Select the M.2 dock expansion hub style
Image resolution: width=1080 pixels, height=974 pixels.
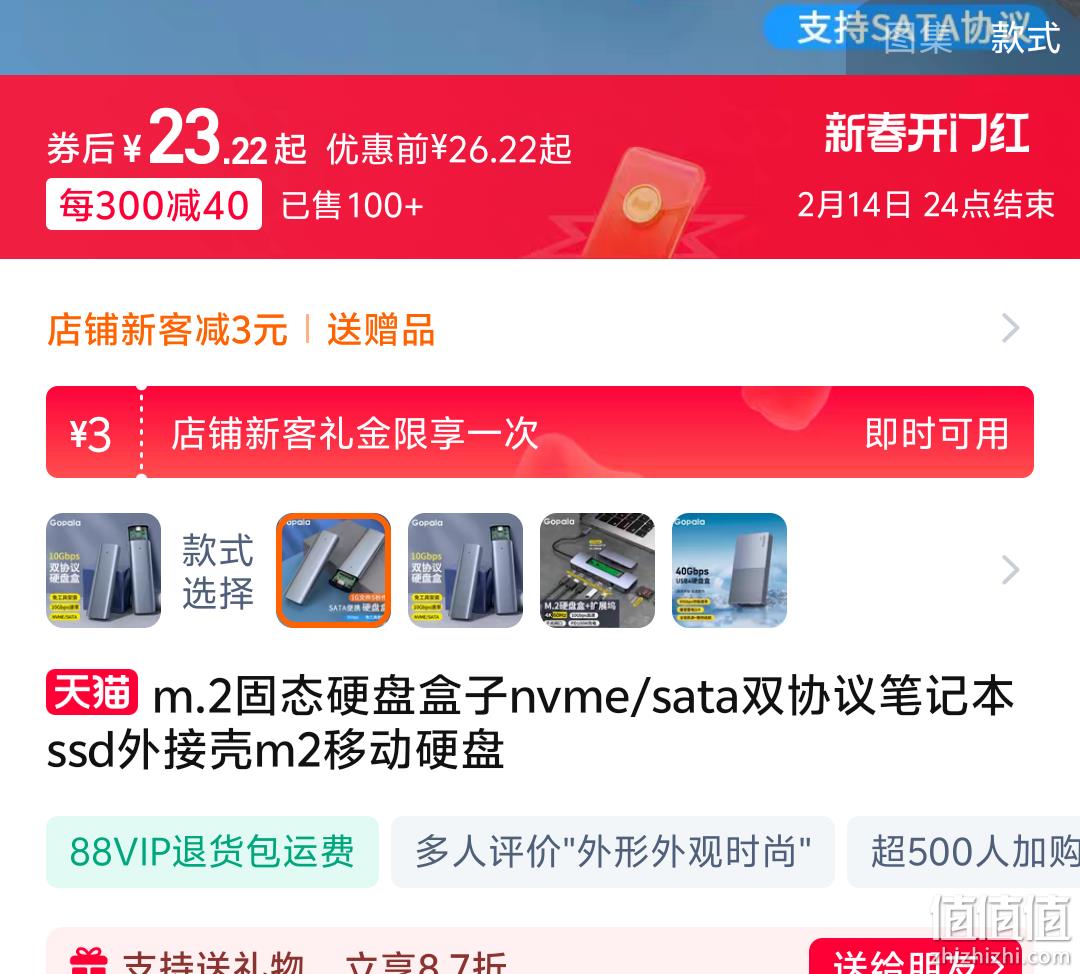click(x=597, y=570)
